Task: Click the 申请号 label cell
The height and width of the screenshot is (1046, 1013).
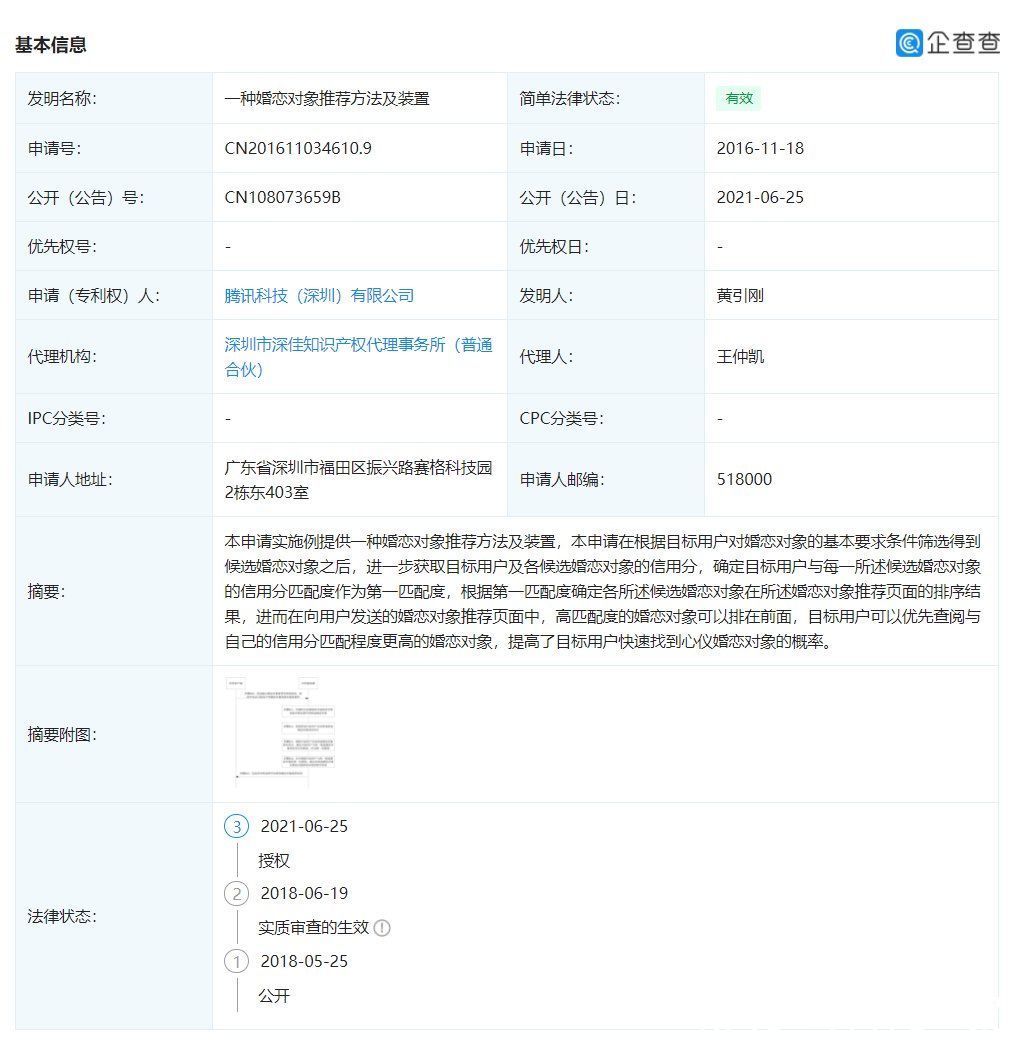Action: (114, 148)
